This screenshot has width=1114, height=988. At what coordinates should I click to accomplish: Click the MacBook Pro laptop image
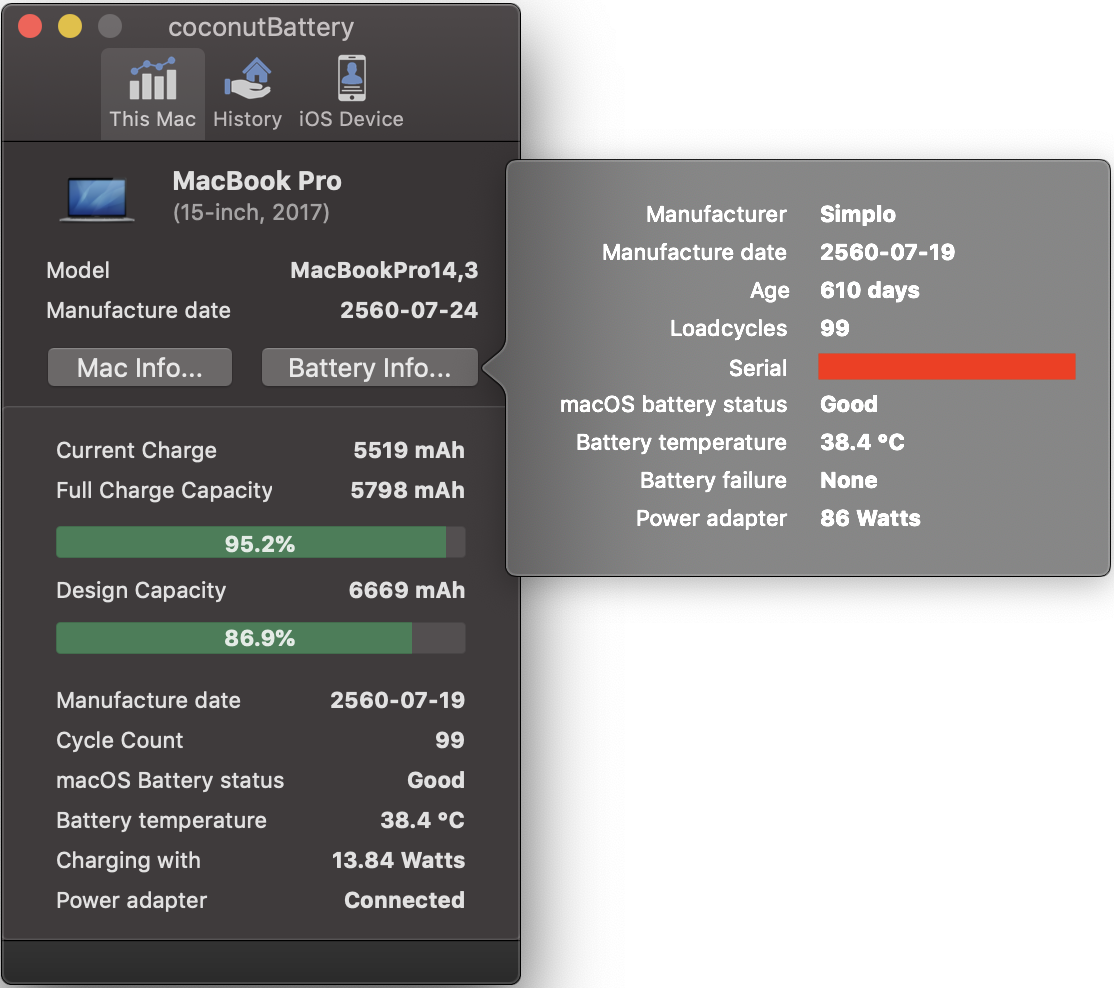[x=97, y=200]
